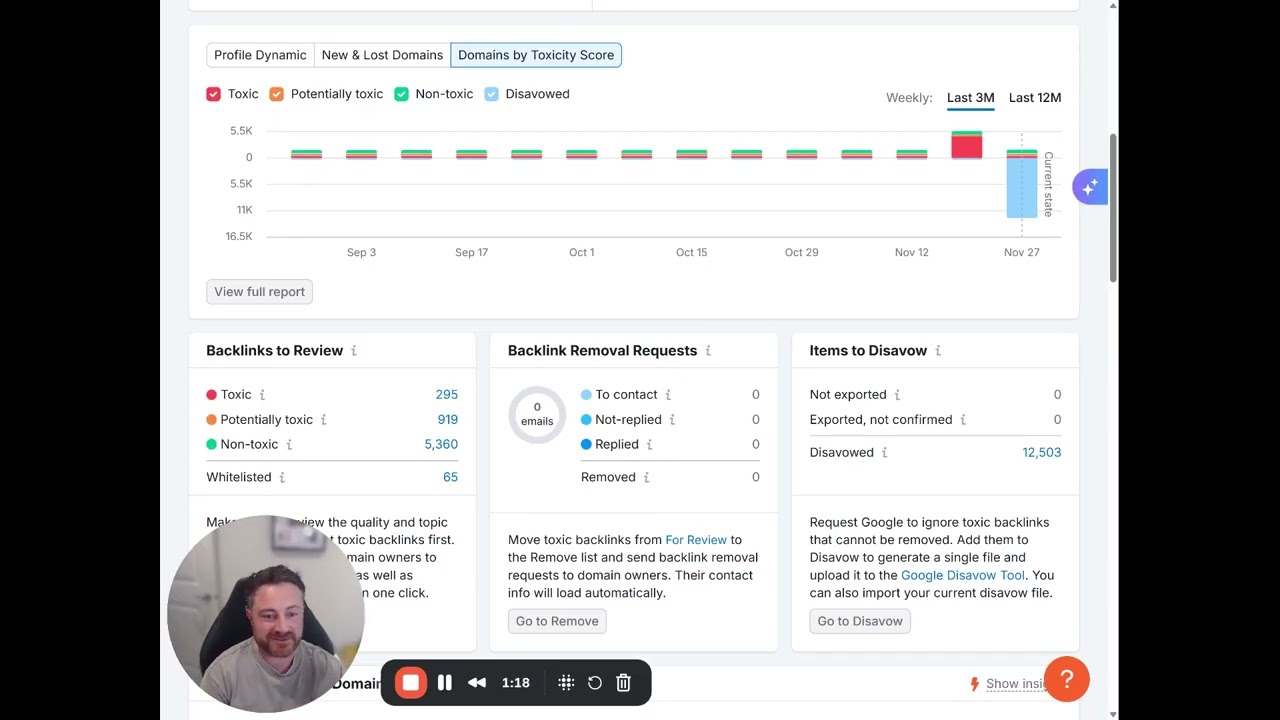This screenshot has width=1280, height=720.
Task: Click info icon beside To contact
Action: point(668,395)
